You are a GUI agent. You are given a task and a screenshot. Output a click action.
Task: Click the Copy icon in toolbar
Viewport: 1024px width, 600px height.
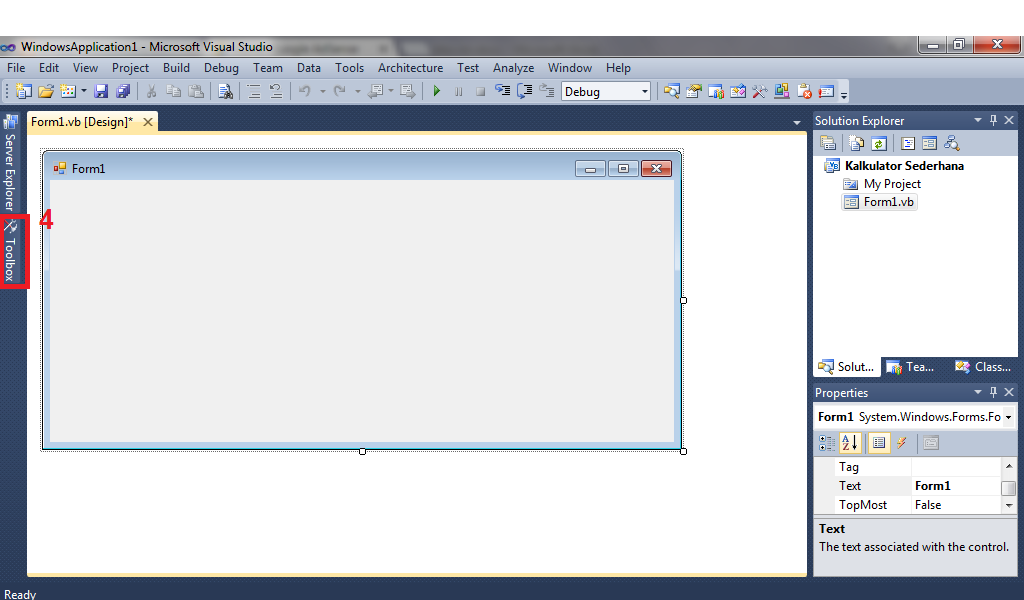(x=173, y=91)
